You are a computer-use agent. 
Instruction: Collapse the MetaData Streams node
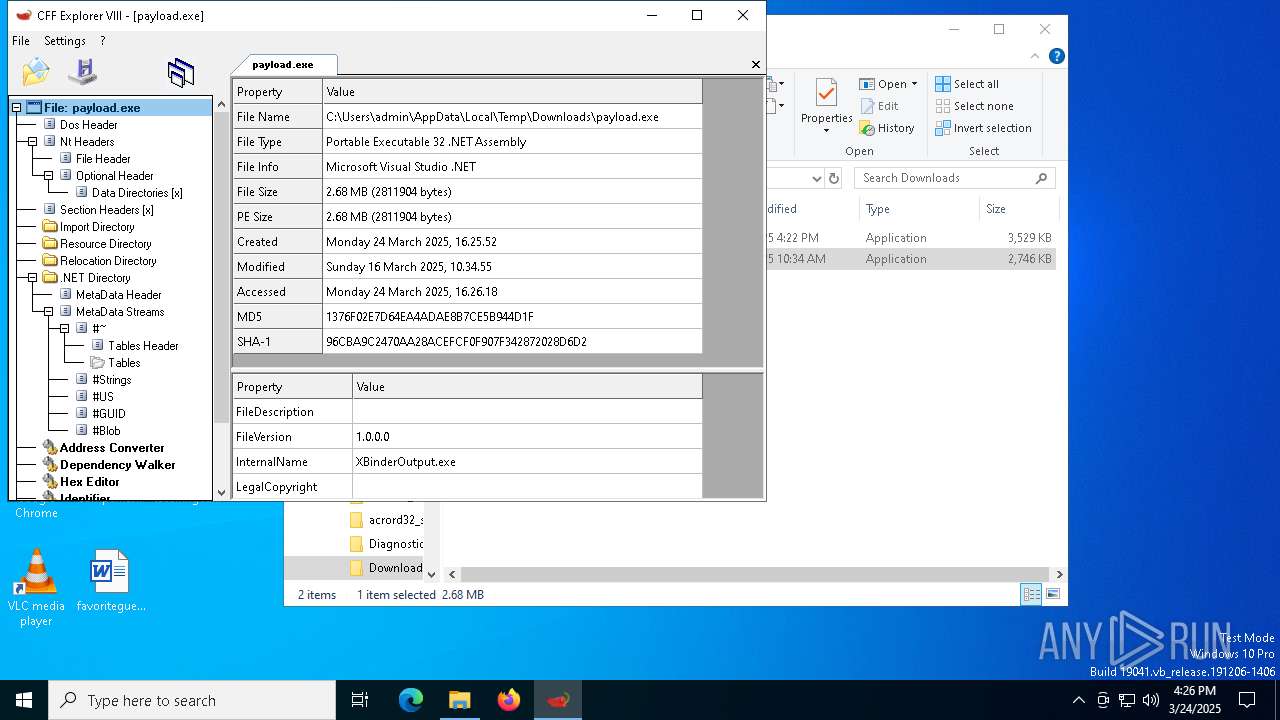point(48,312)
